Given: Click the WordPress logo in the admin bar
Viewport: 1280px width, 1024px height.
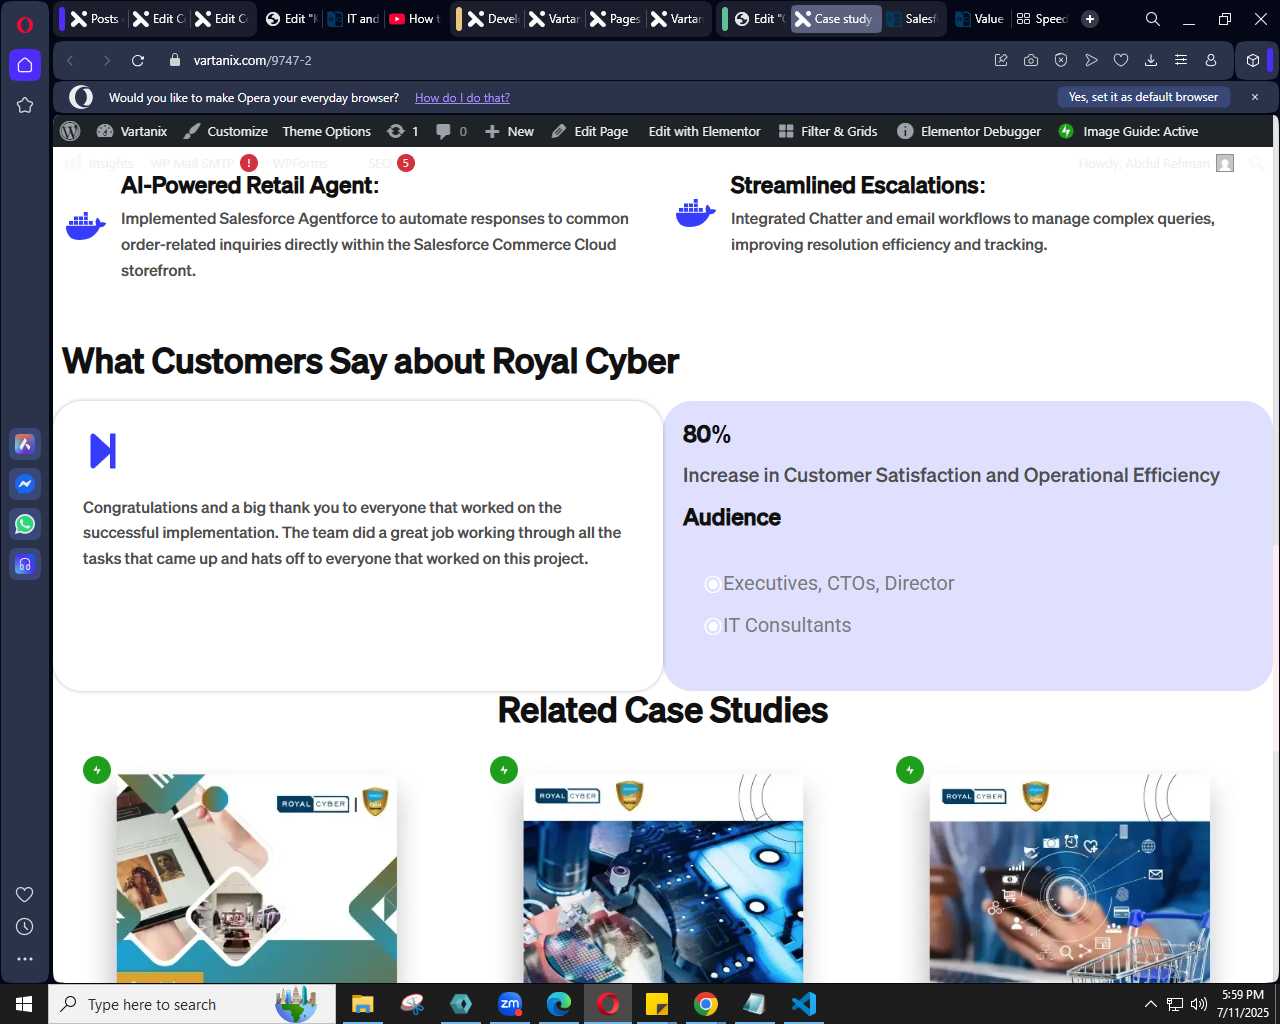Looking at the screenshot, I should (x=70, y=131).
